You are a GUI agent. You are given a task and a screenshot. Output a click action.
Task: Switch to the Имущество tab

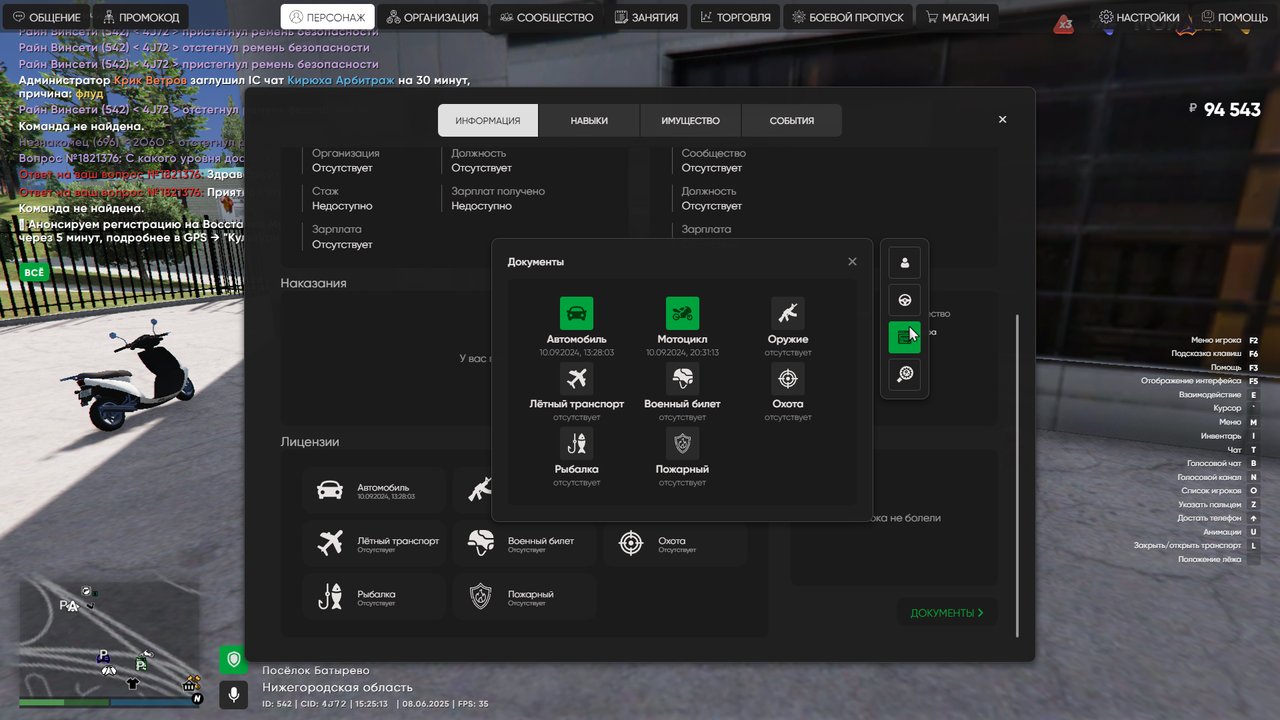[690, 120]
